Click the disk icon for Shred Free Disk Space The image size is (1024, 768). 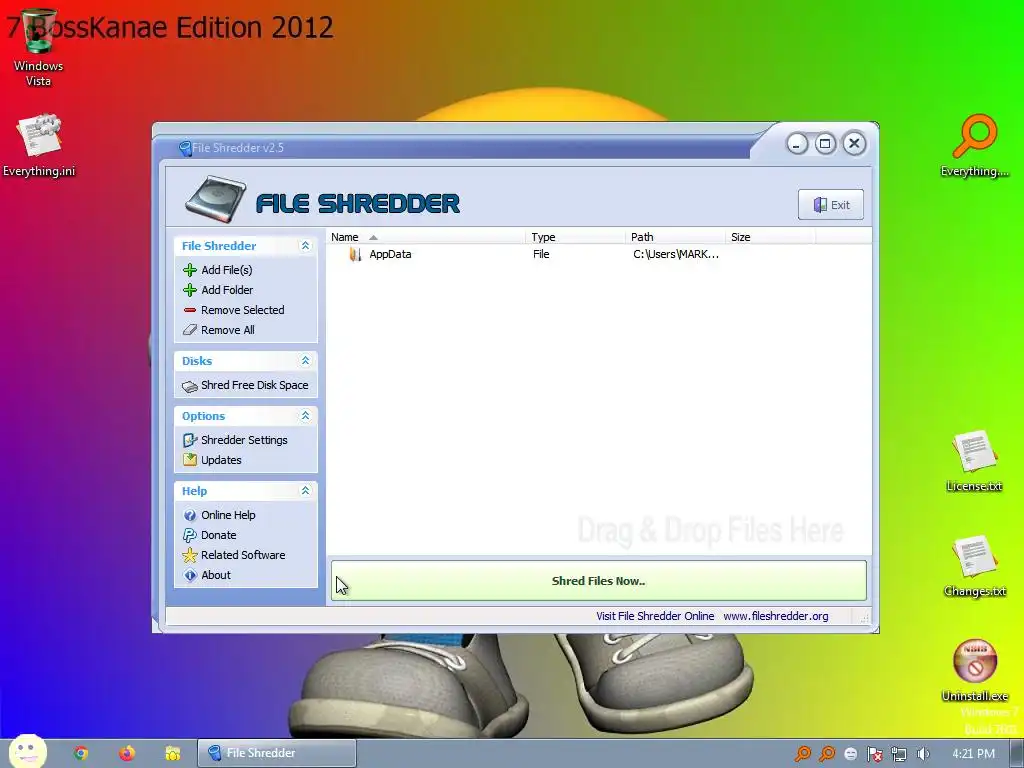click(190, 386)
